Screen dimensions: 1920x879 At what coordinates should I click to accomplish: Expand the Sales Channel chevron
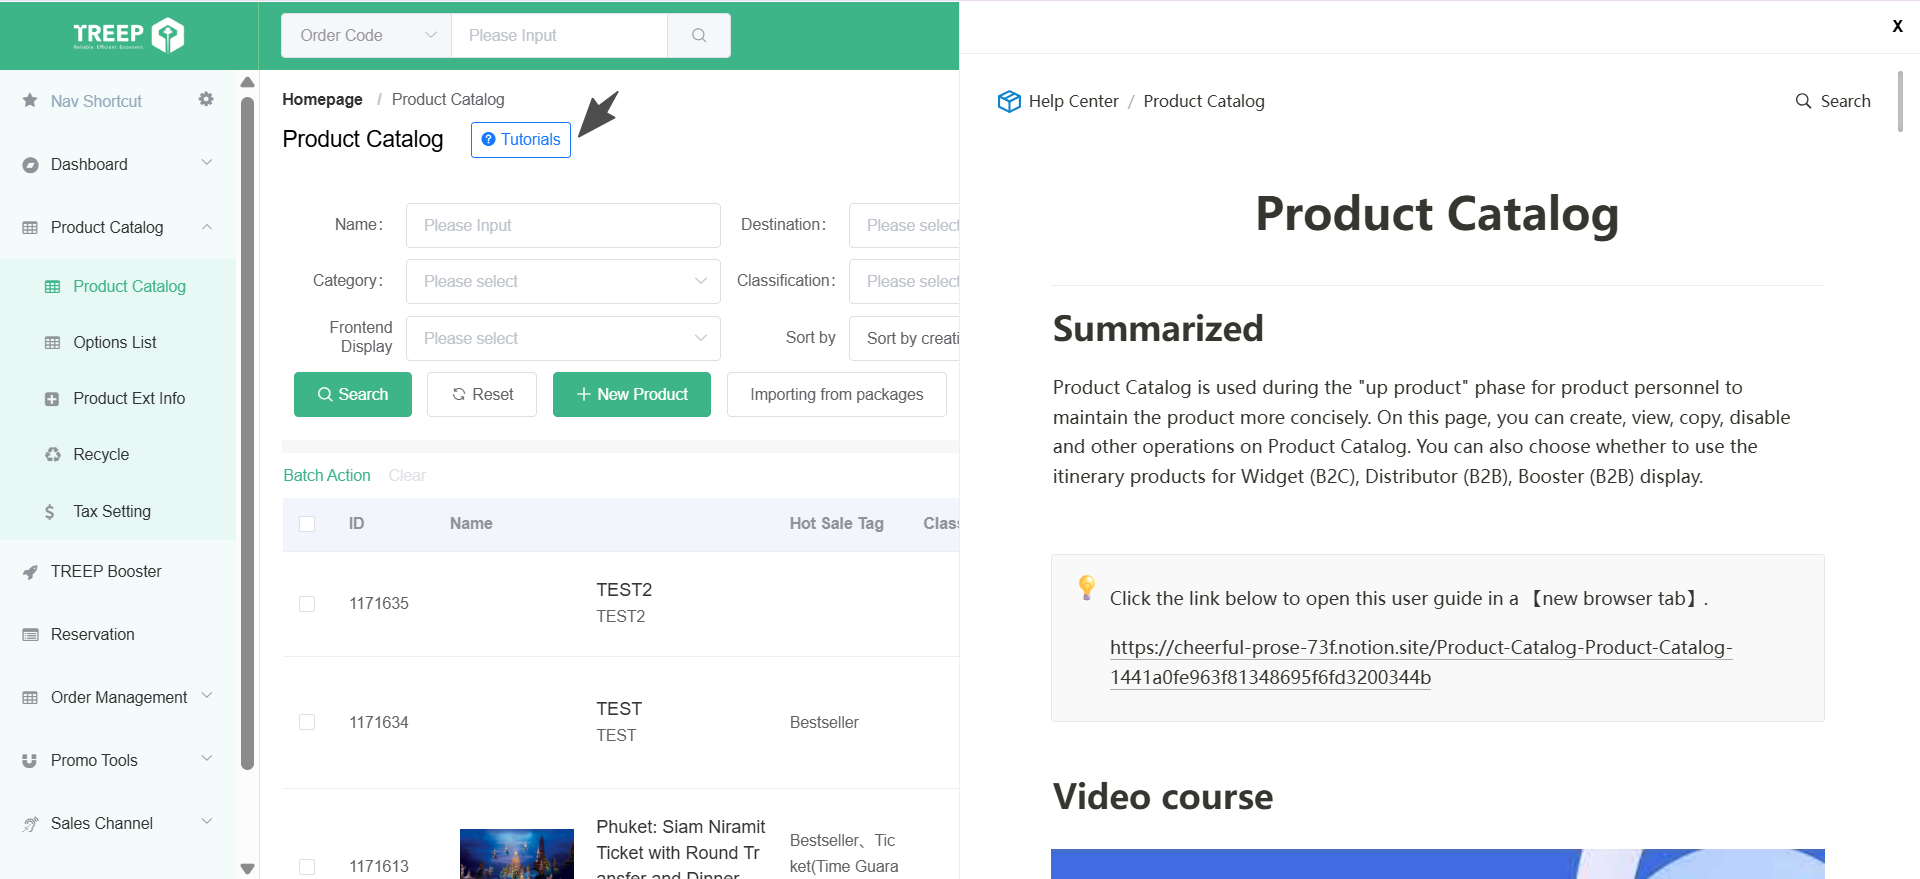[x=207, y=822]
